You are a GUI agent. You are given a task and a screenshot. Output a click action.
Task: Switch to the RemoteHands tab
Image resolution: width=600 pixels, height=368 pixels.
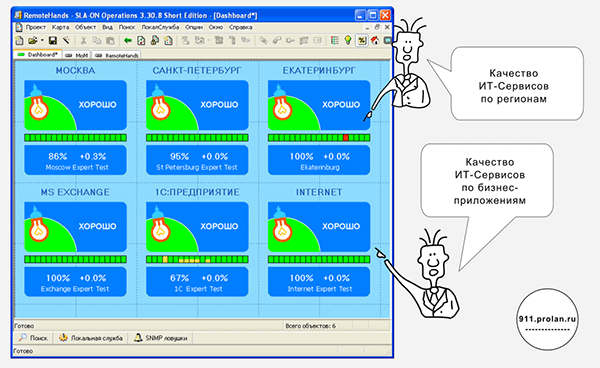coord(116,55)
